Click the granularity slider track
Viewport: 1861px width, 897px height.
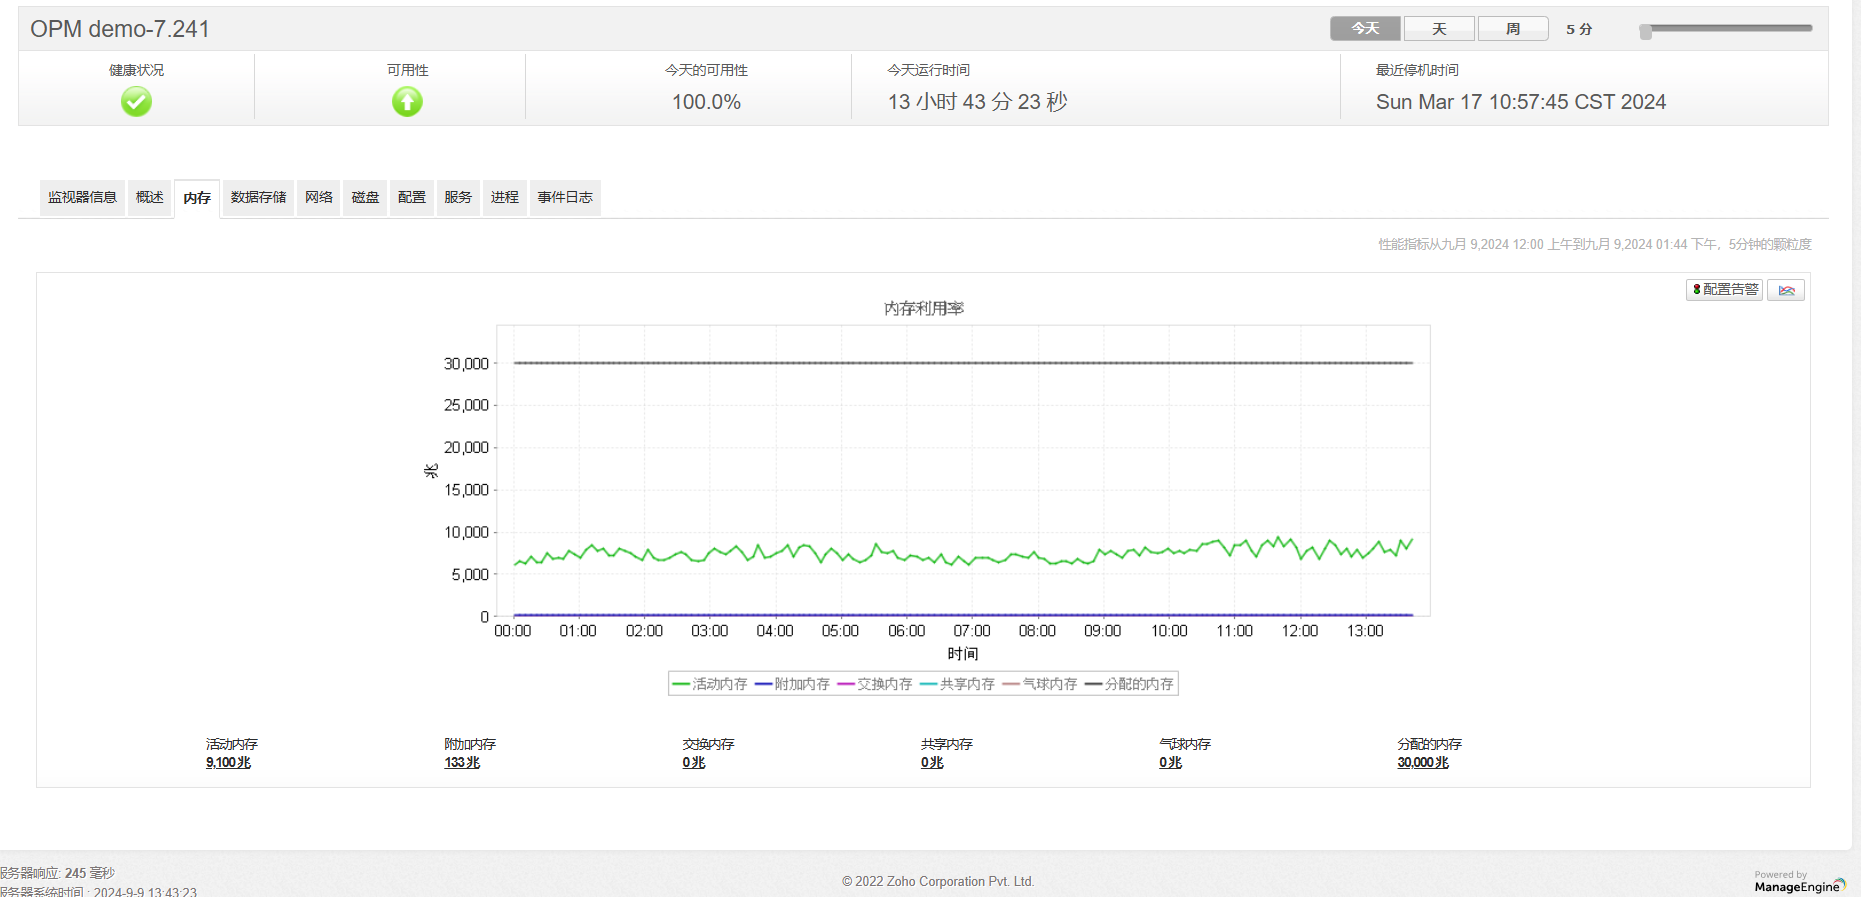(1727, 28)
